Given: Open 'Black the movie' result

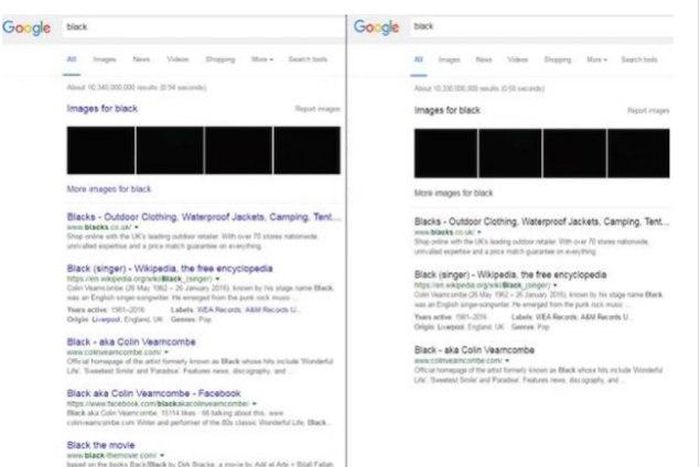Looking at the screenshot, I should (x=101, y=445).
